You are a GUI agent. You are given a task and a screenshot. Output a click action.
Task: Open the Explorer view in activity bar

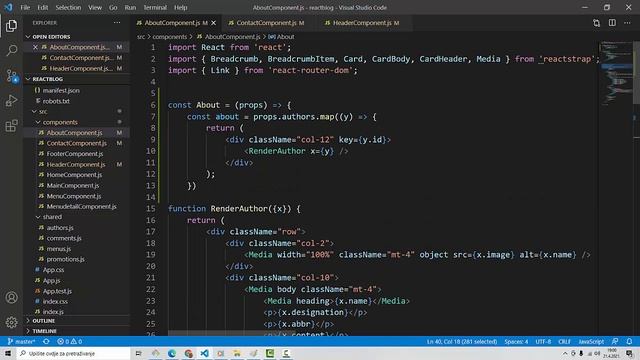coord(11,26)
